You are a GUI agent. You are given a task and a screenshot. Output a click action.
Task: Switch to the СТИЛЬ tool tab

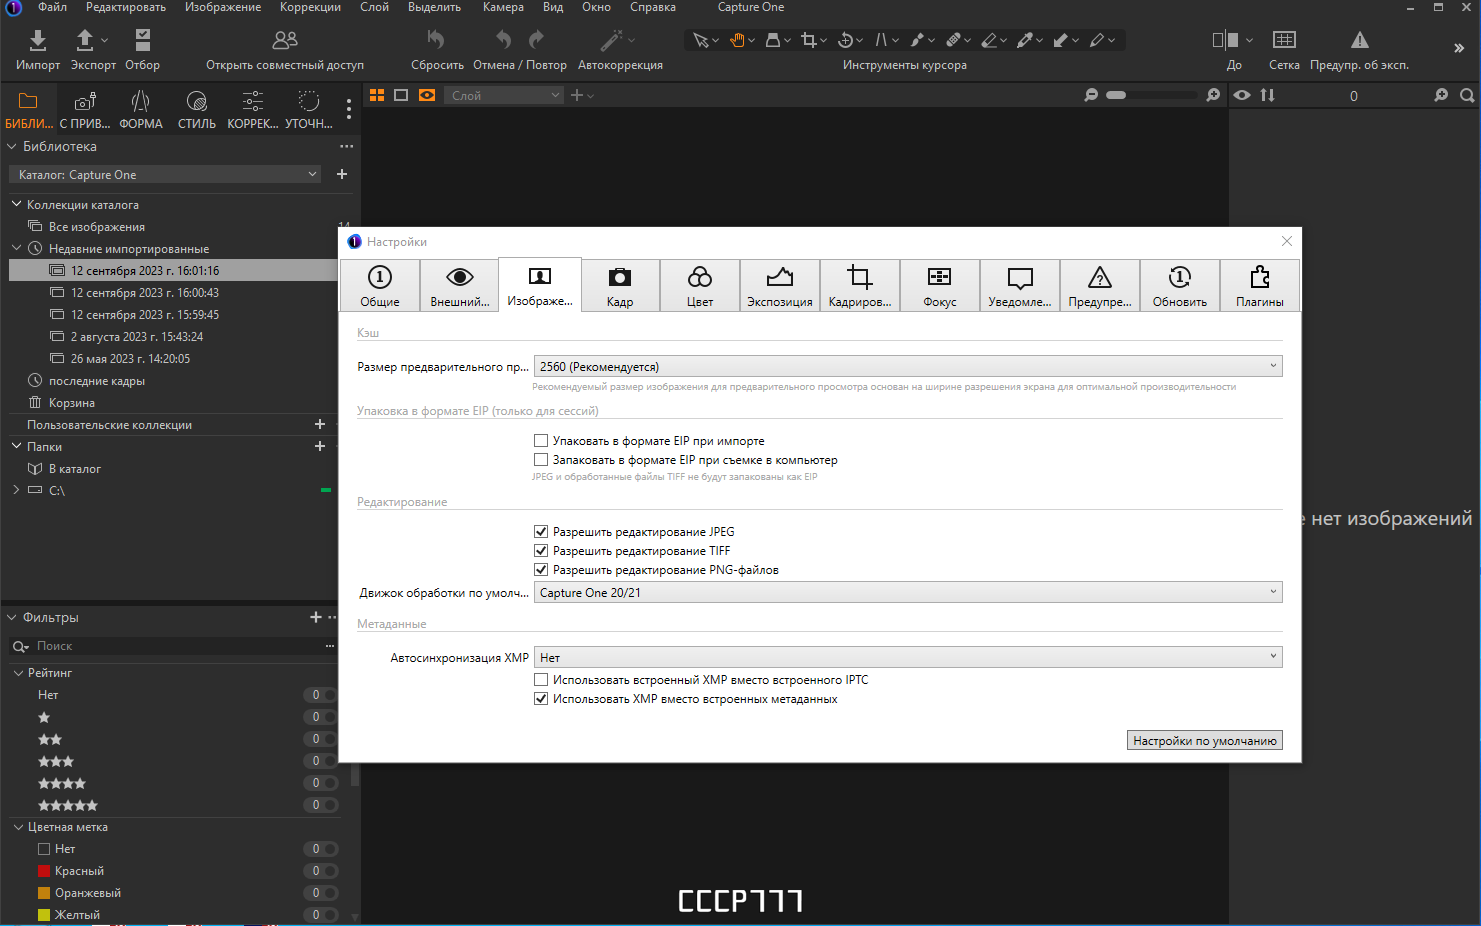[196, 110]
